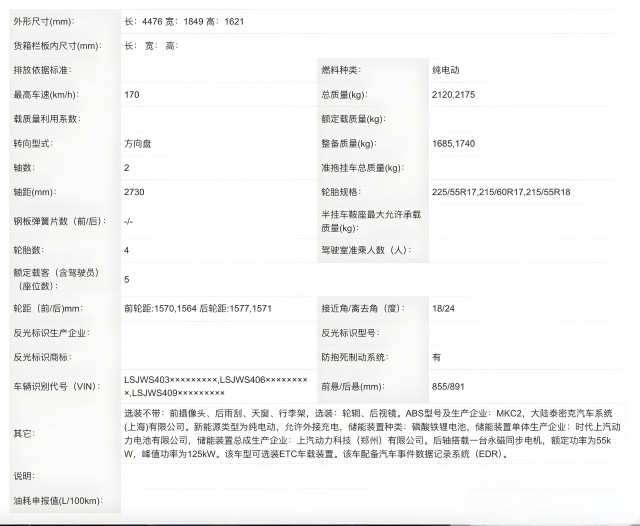Click the 排放依据标准 label
The width and height of the screenshot is (640, 526).
coord(42,70)
